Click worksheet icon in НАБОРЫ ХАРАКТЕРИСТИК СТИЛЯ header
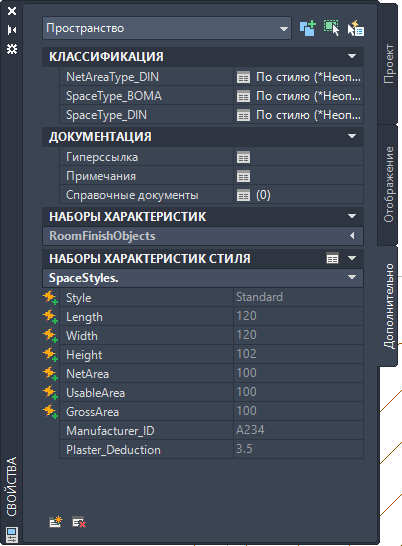 (332, 258)
